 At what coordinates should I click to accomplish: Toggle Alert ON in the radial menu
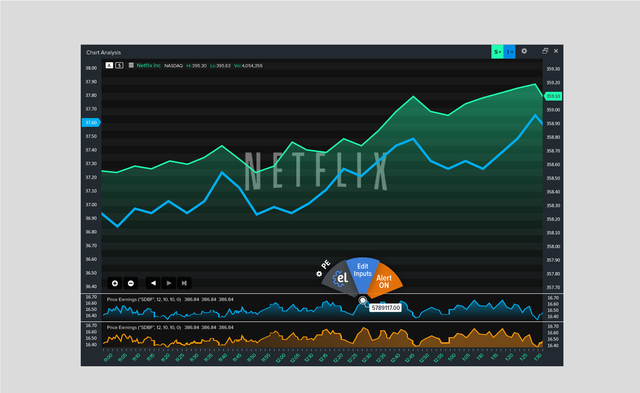point(384,282)
